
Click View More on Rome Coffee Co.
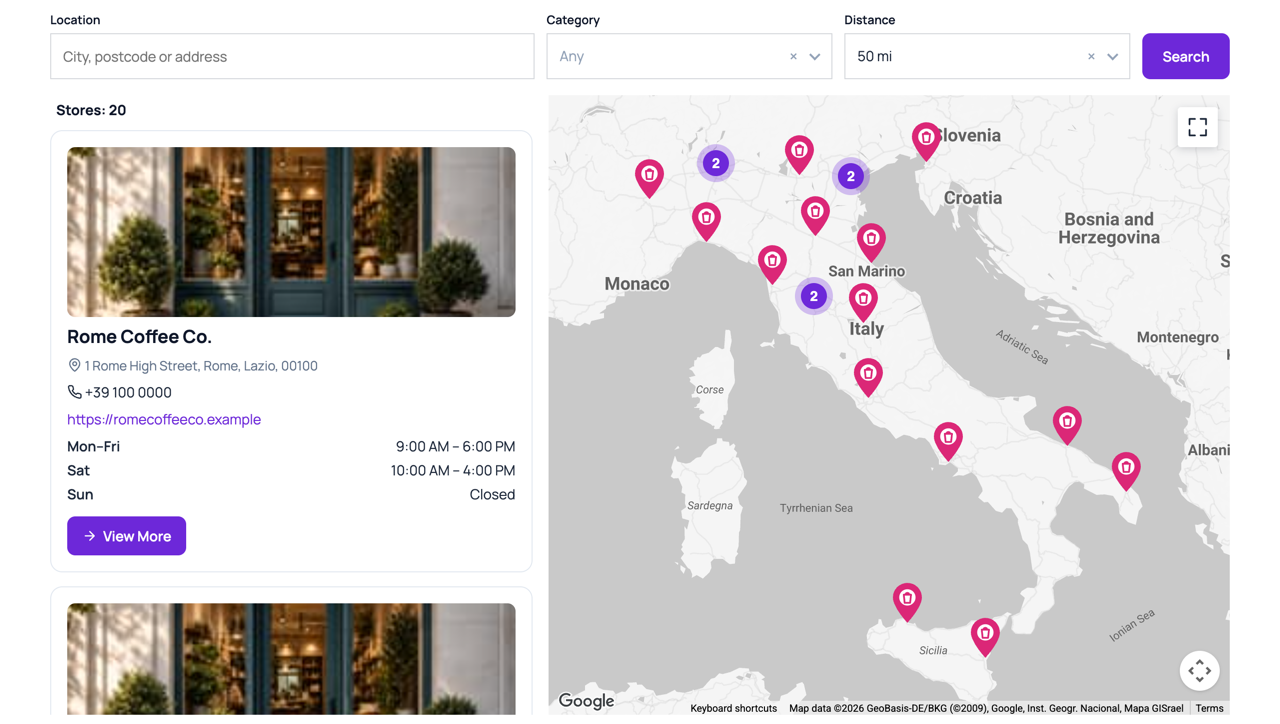(126, 536)
